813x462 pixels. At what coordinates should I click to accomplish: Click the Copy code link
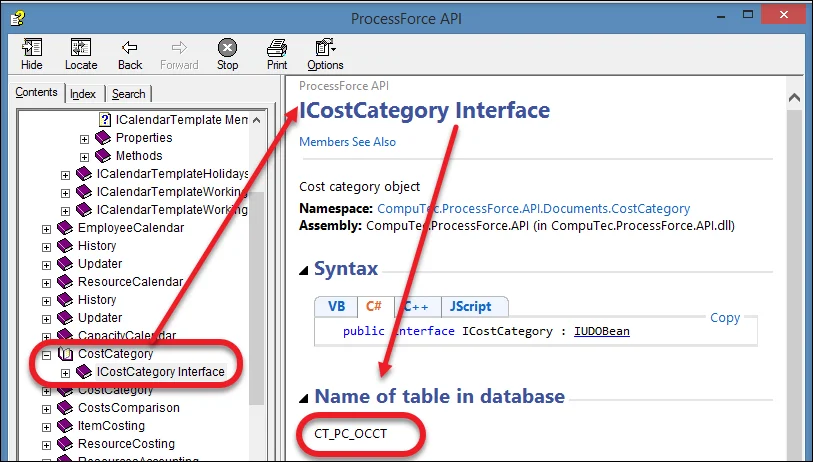tap(725, 318)
